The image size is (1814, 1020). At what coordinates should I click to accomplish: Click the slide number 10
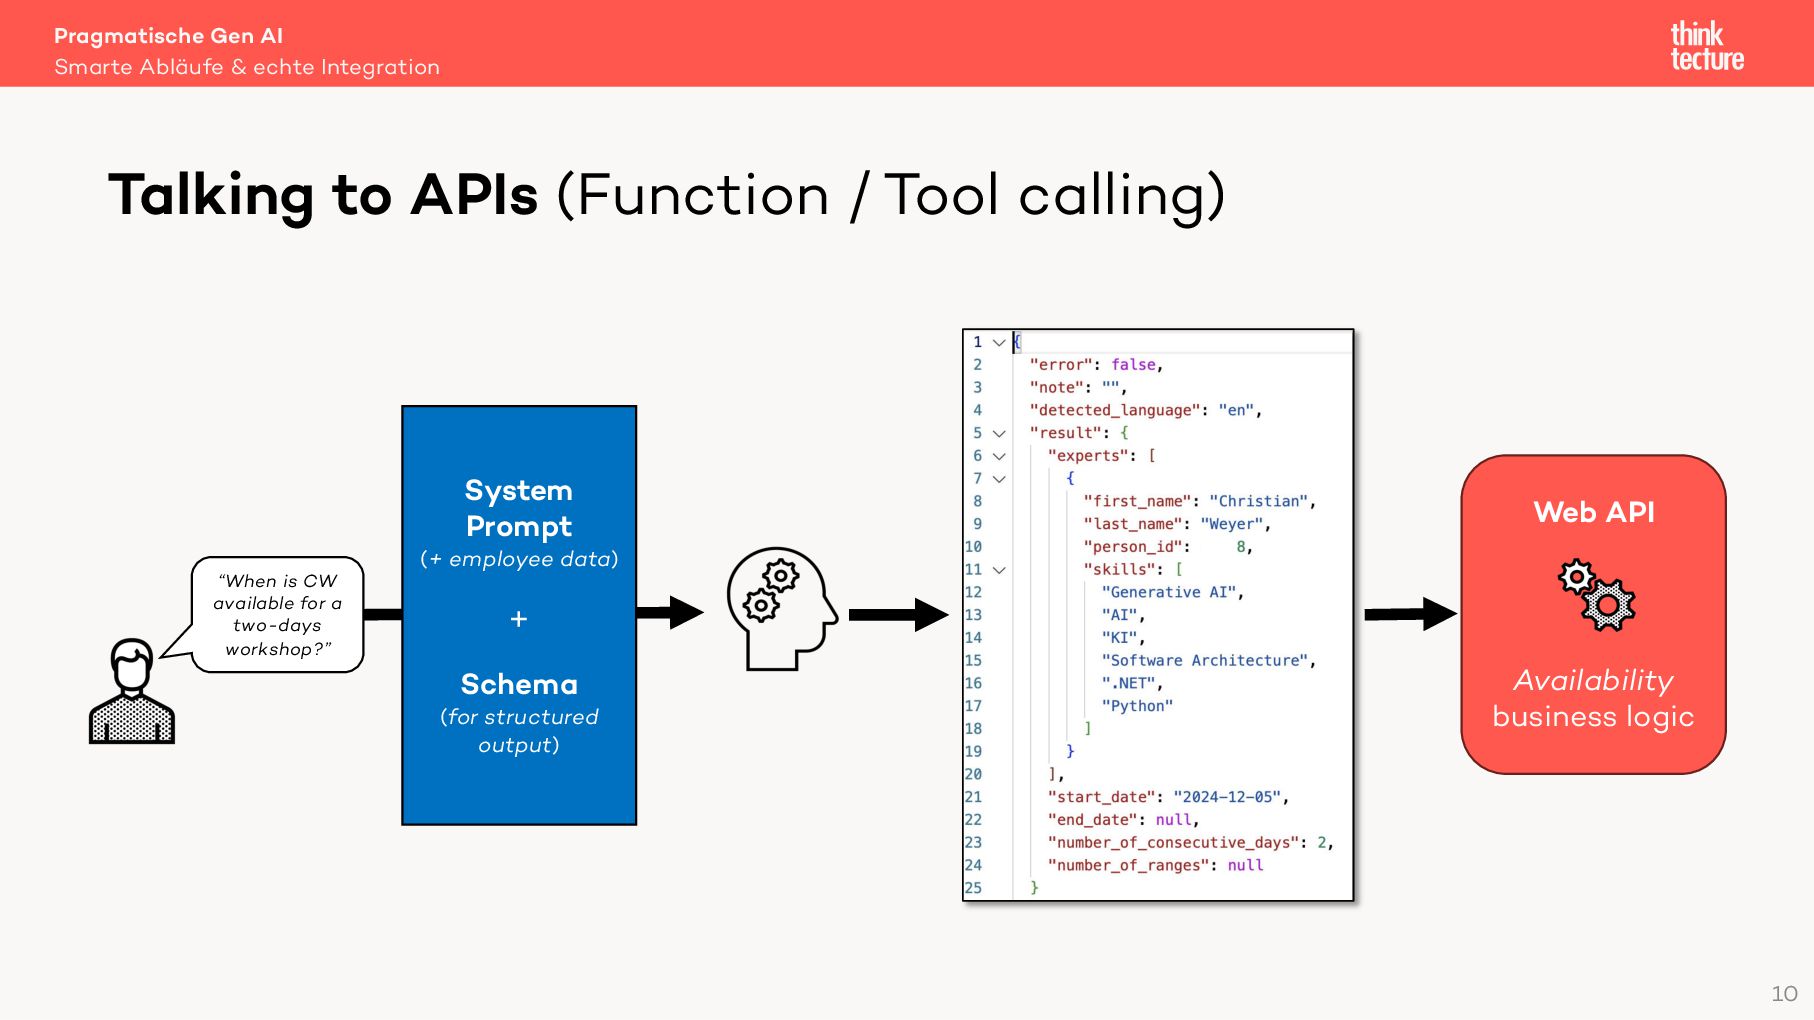pos(1784,994)
